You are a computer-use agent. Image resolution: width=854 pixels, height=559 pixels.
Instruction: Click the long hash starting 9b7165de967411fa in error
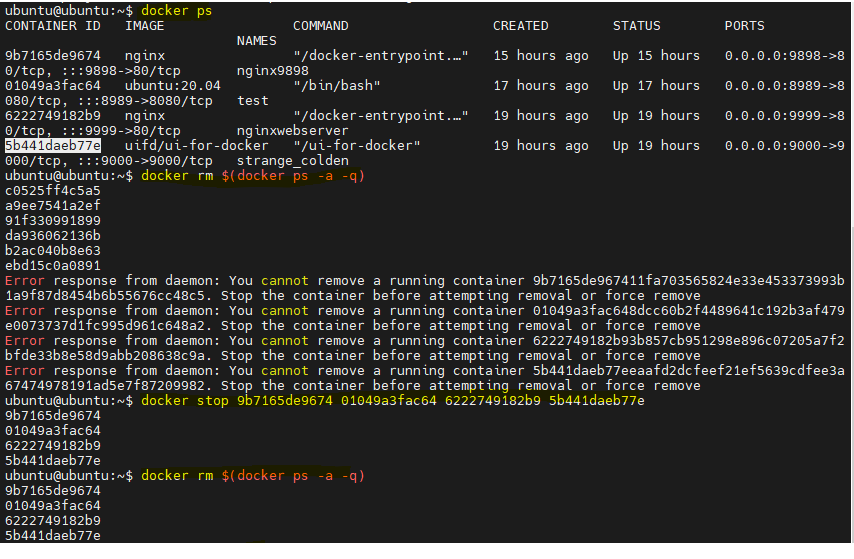click(688, 281)
